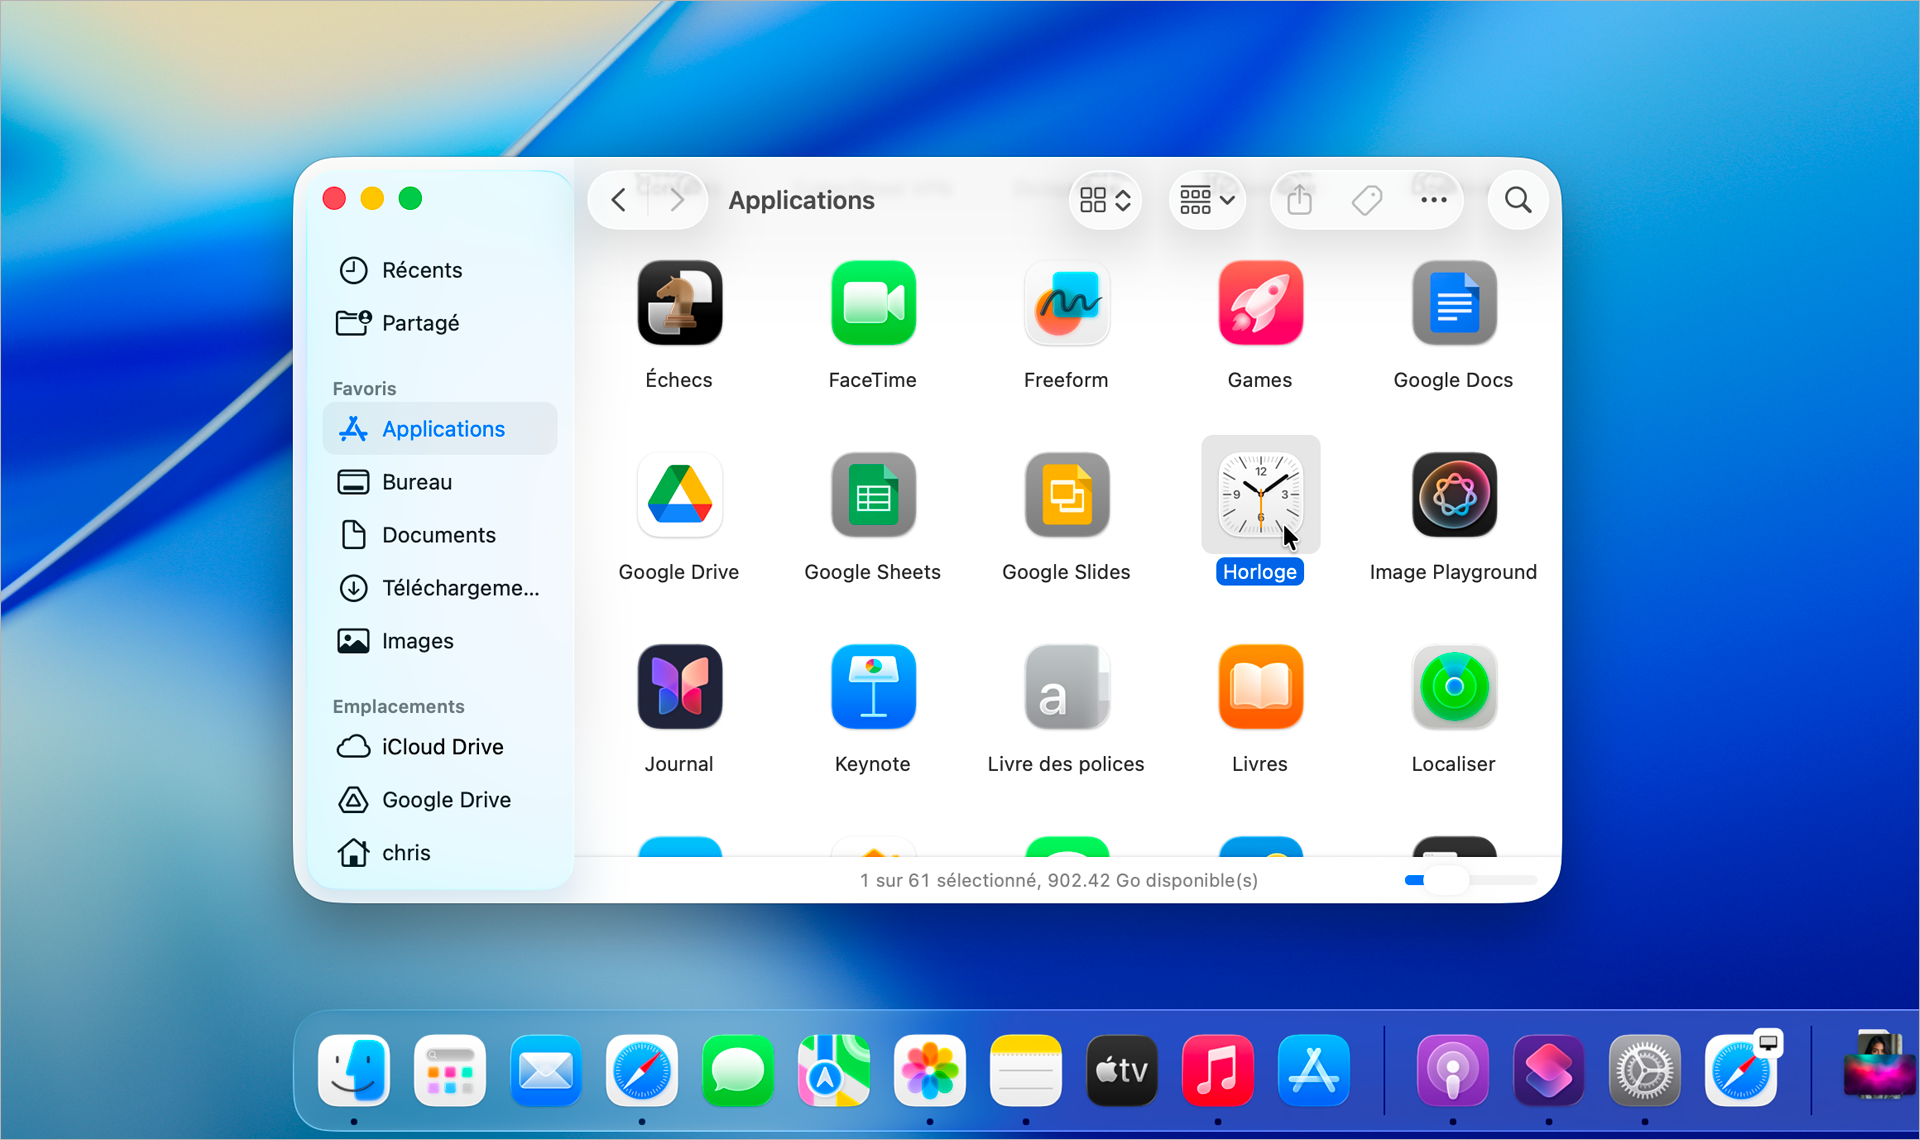The width and height of the screenshot is (1920, 1140).
Task: Click the Livre des polices label
Action: click(1066, 764)
